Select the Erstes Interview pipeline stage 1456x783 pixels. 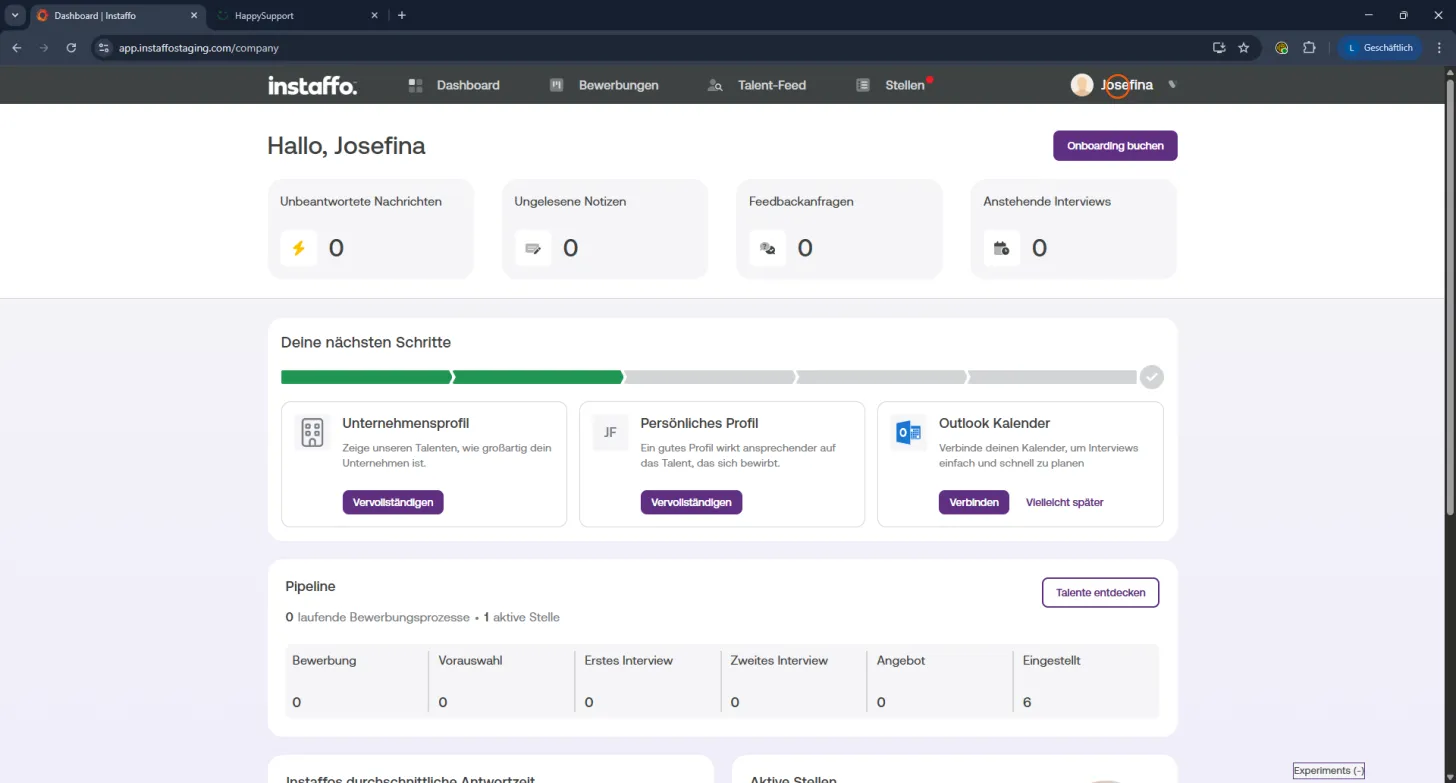coord(650,681)
